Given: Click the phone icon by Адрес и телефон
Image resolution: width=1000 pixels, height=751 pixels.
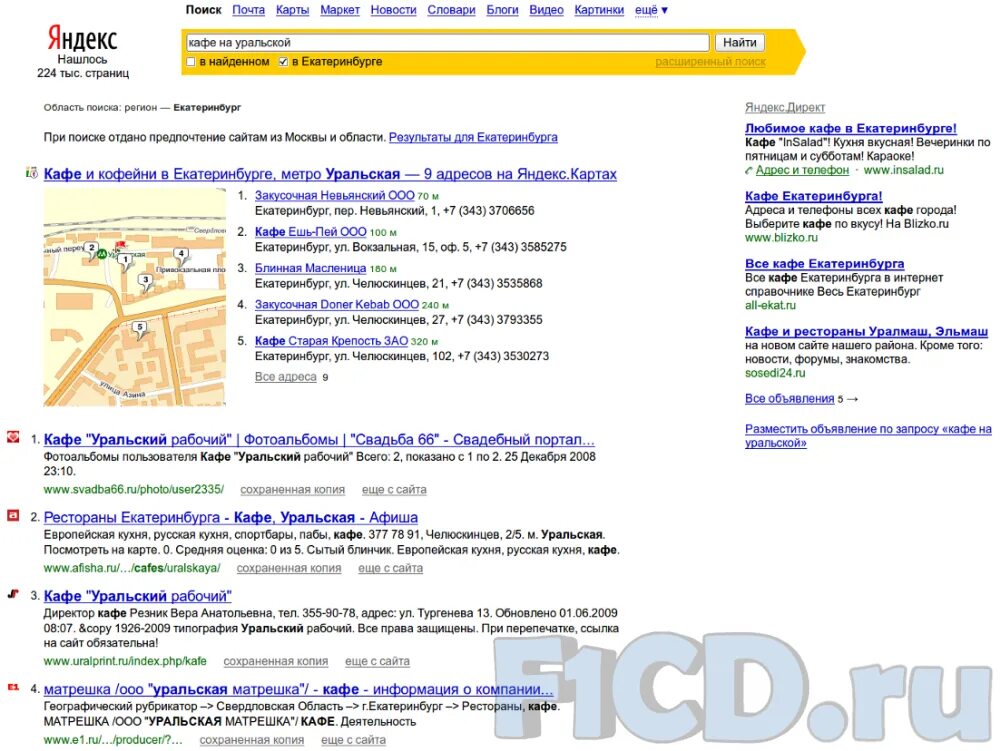Looking at the screenshot, I should click(749, 171).
